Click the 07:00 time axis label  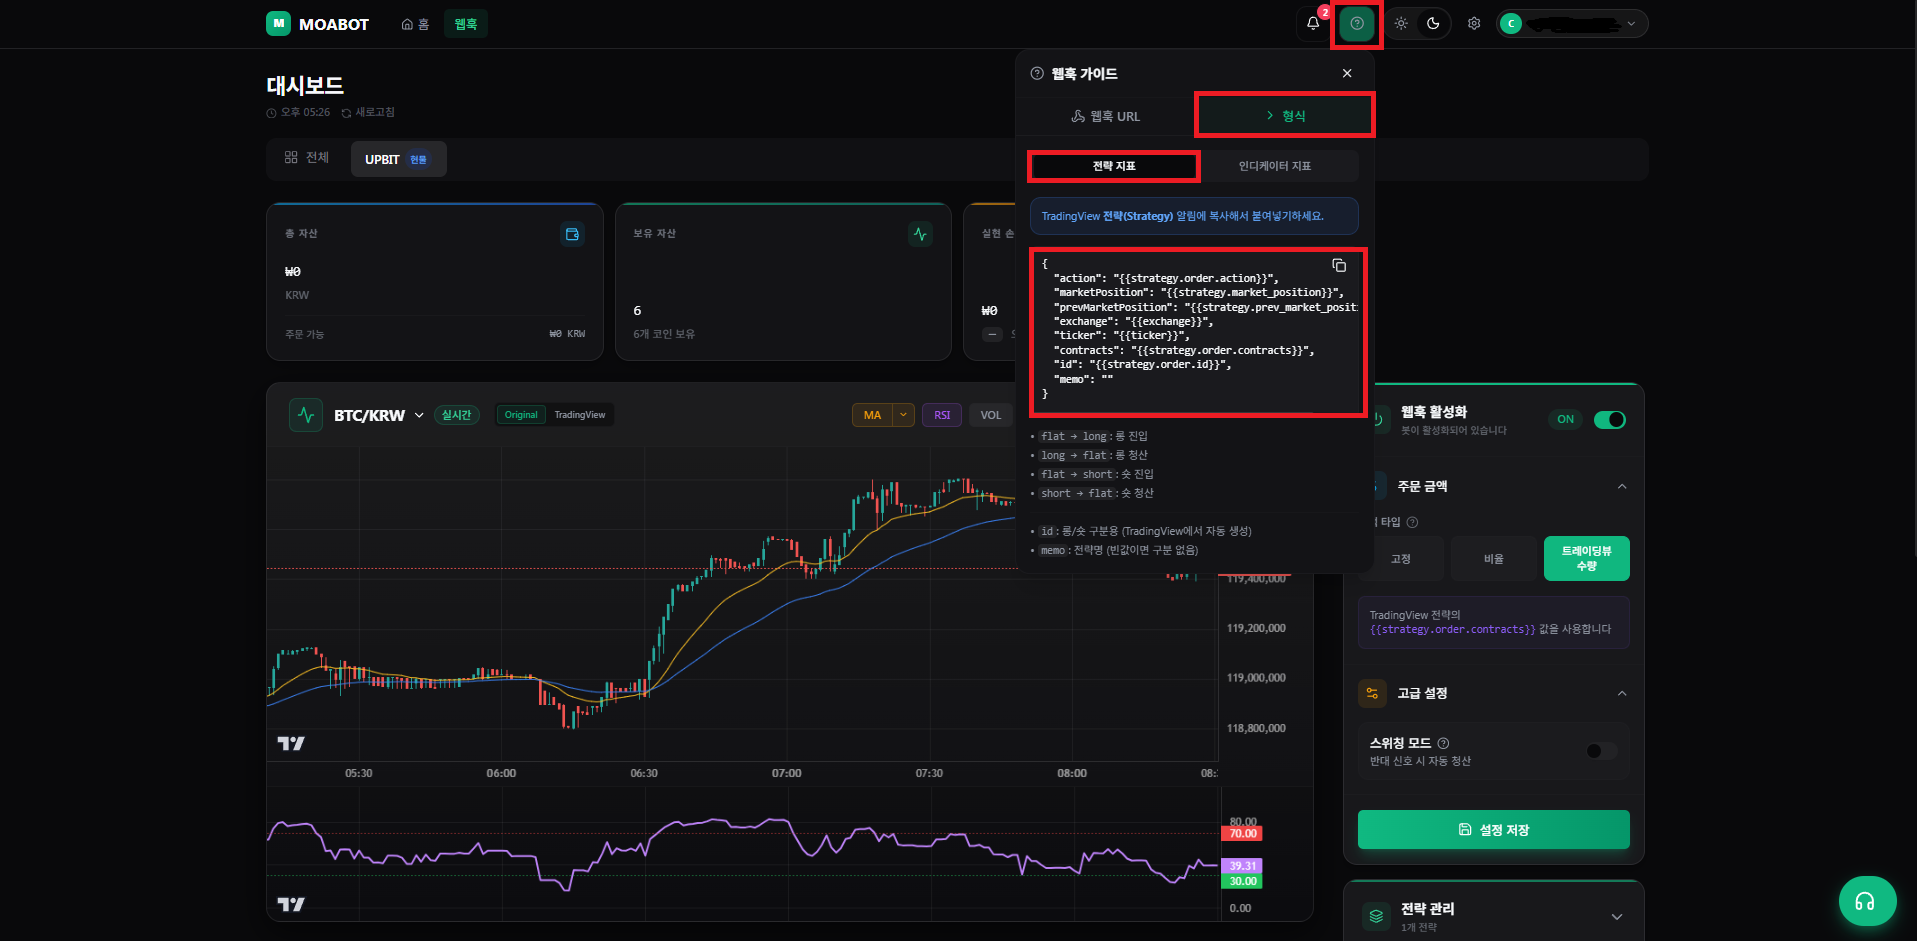[787, 774]
